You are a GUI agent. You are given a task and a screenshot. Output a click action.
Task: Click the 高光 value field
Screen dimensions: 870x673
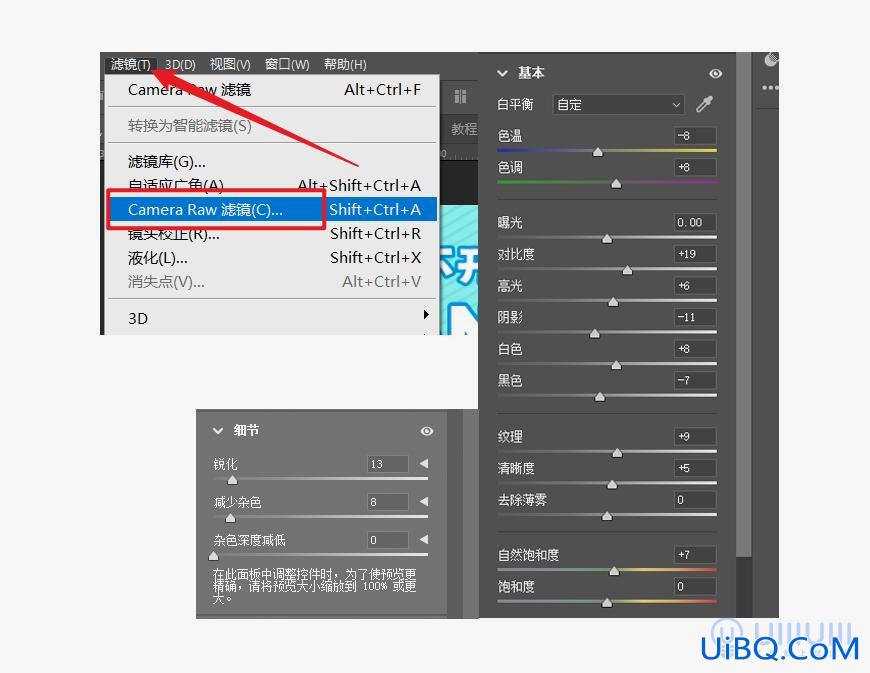[695, 285]
